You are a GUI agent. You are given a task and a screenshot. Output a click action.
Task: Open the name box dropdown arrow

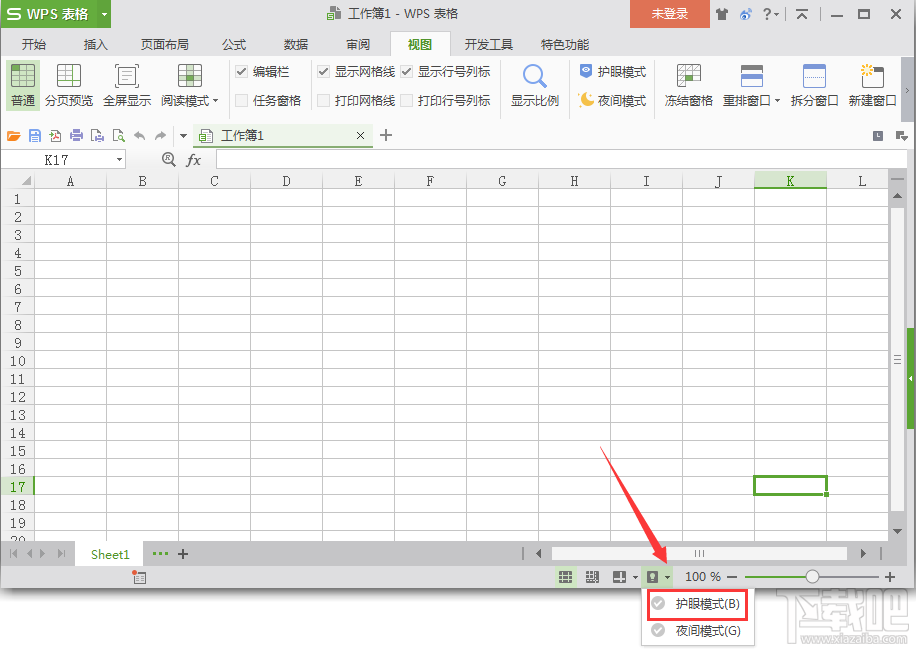(x=119, y=158)
